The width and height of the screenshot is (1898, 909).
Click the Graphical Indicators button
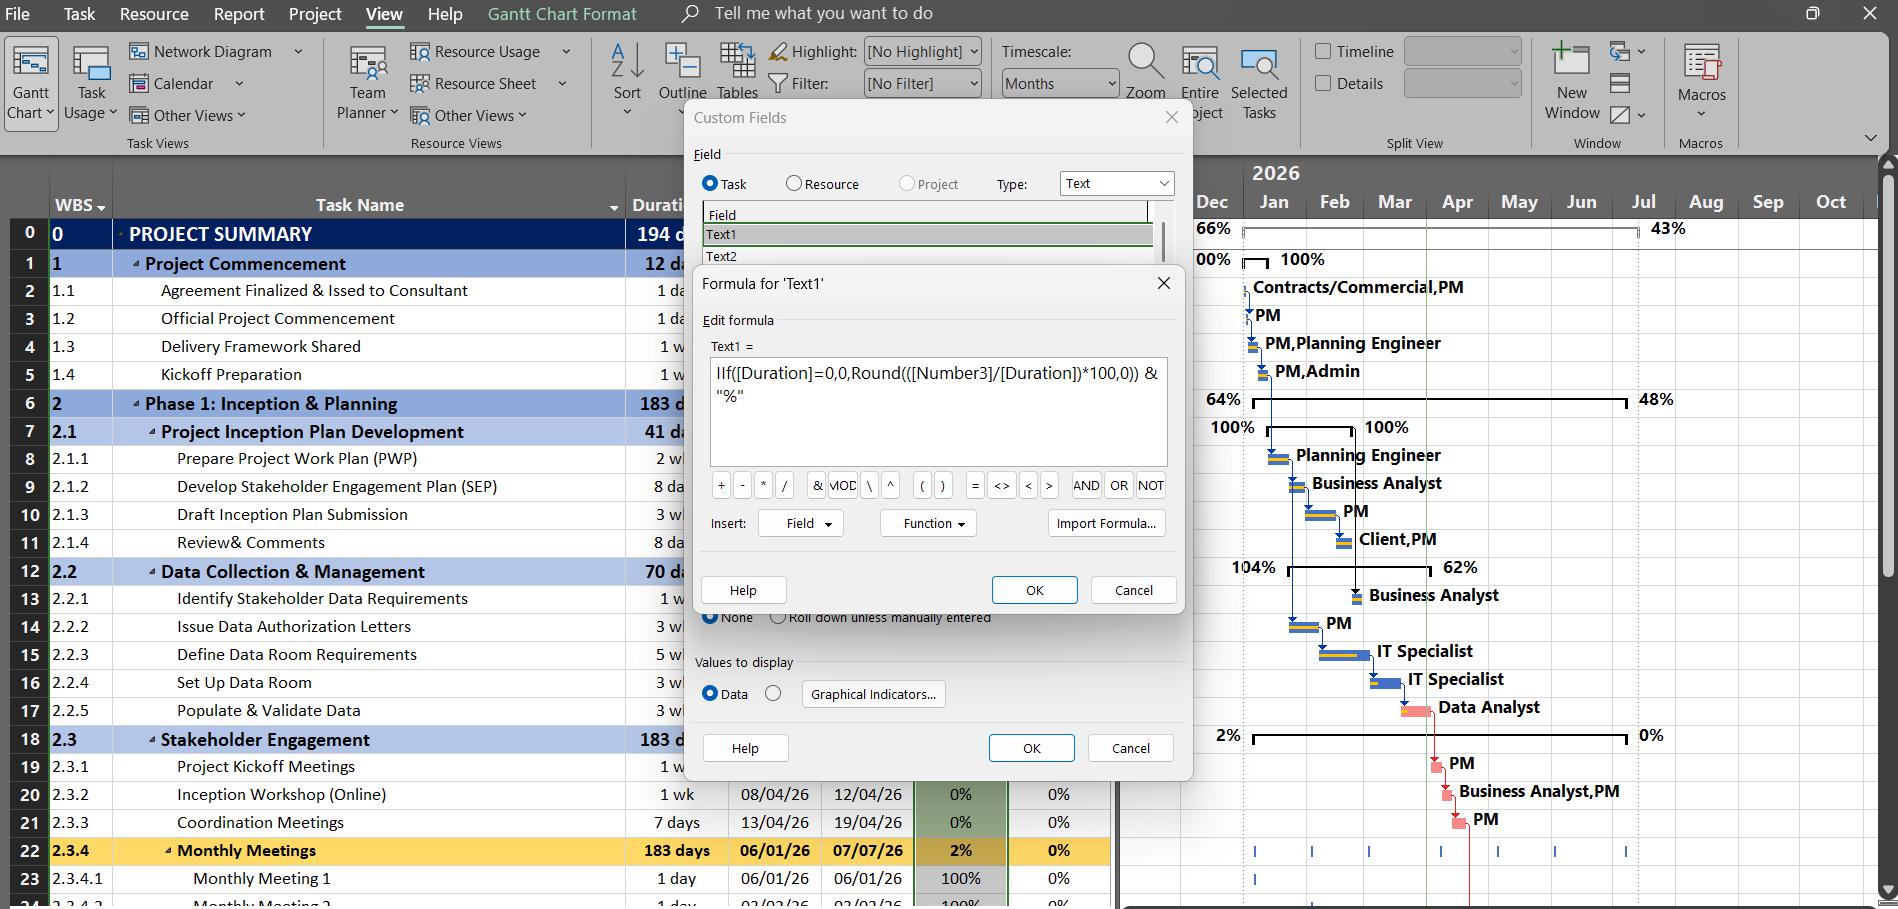(873, 694)
